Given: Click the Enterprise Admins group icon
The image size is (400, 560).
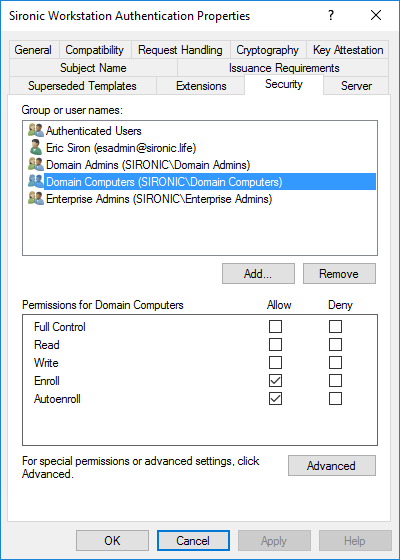Looking at the screenshot, I should 36,199.
